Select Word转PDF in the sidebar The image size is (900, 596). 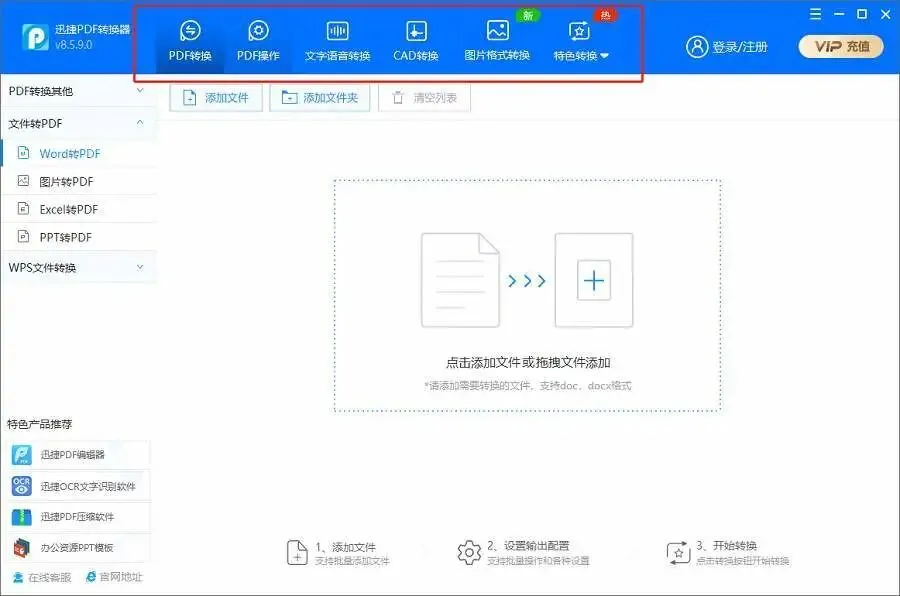[x=80, y=153]
